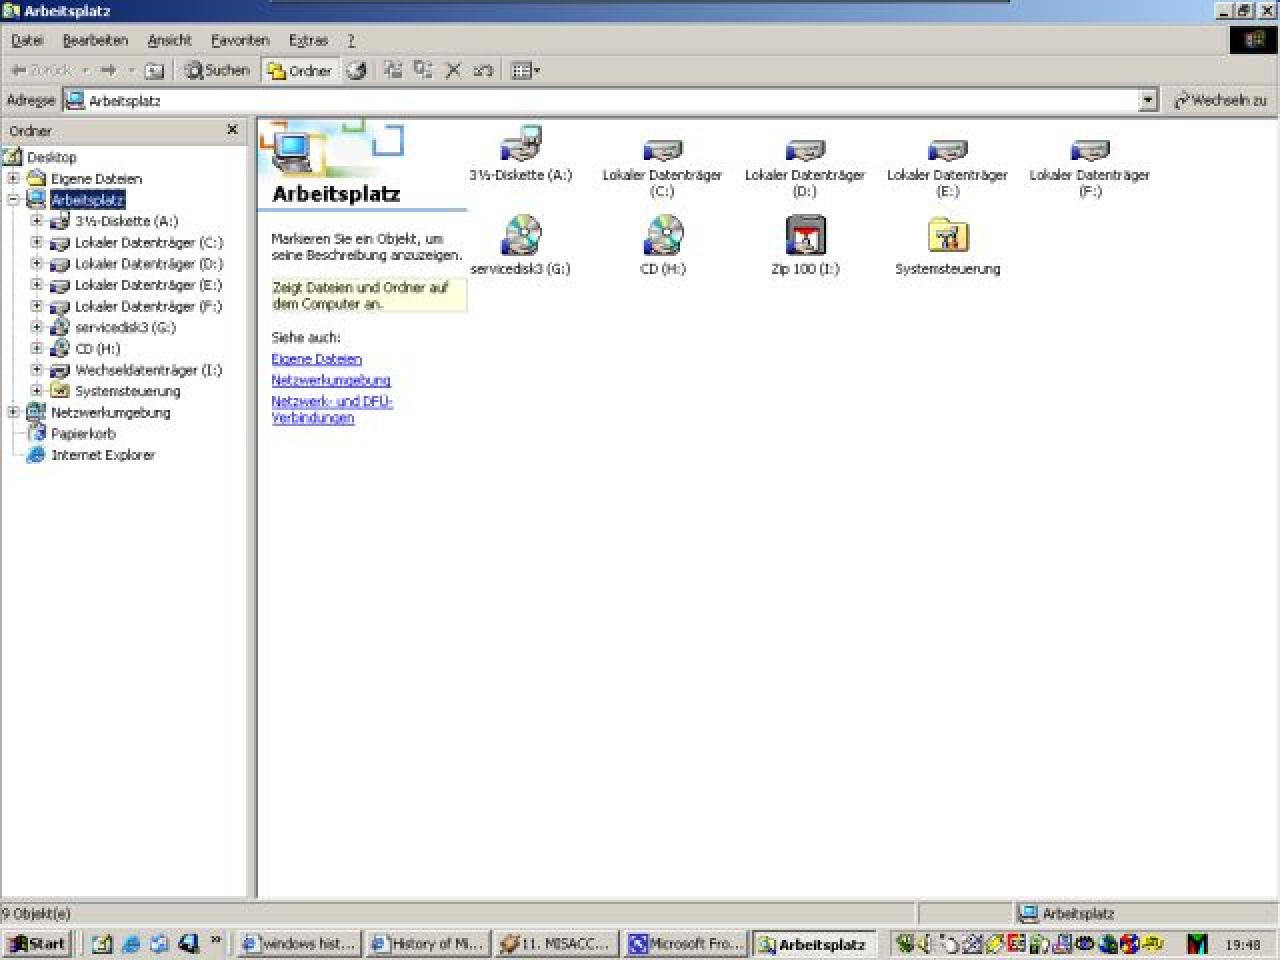The width and height of the screenshot is (1280, 960).
Task: Toggle the Ordner folders pane button
Action: tap(299, 70)
